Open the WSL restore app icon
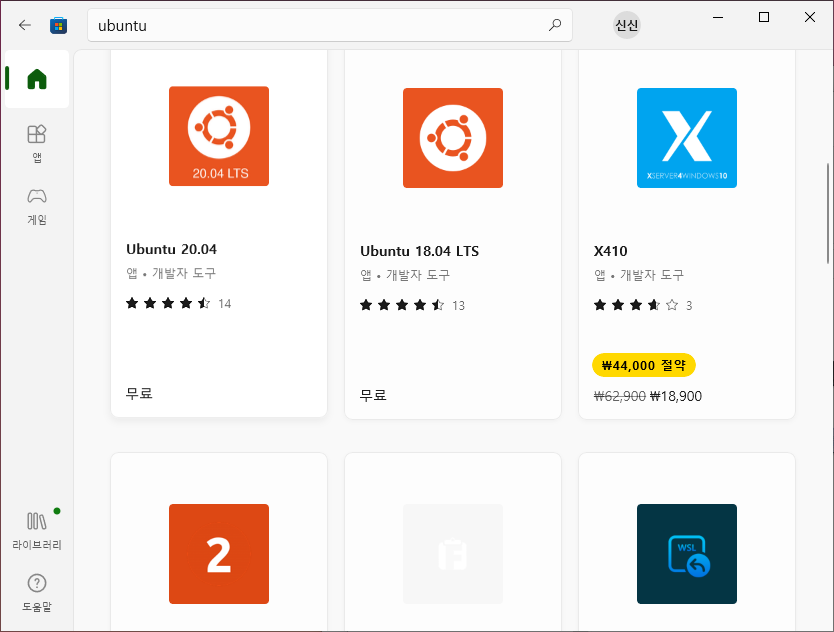The height and width of the screenshot is (632, 834). click(687, 554)
